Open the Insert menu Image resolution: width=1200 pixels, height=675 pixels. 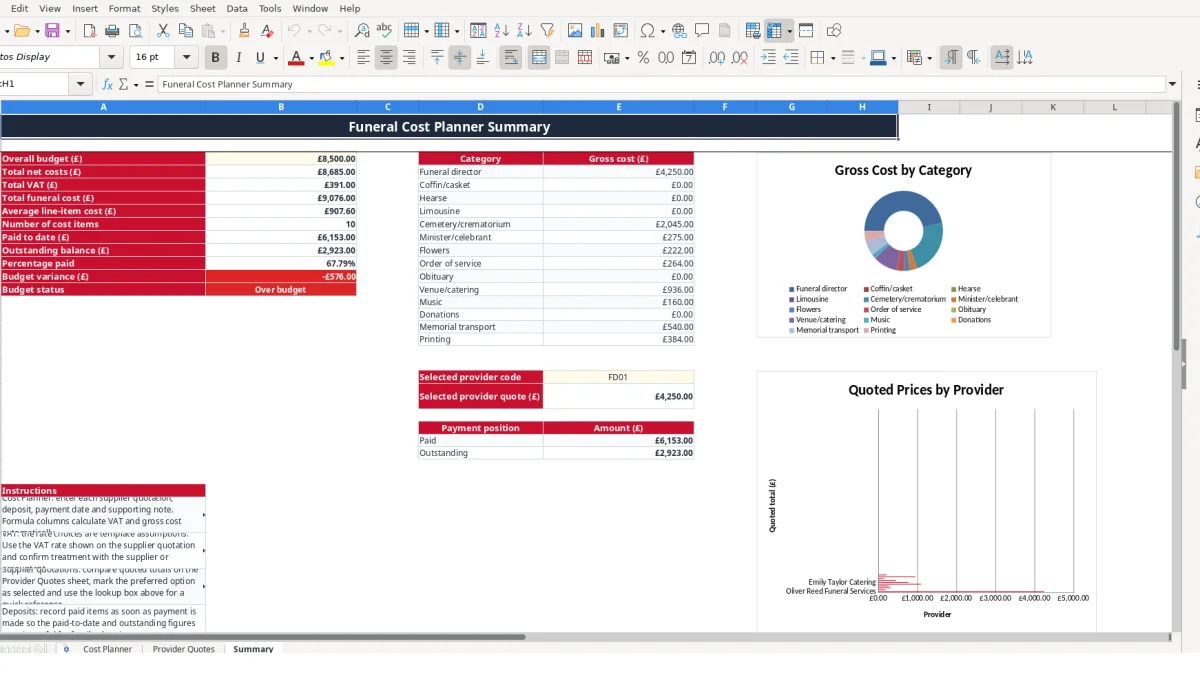tap(85, 8)
